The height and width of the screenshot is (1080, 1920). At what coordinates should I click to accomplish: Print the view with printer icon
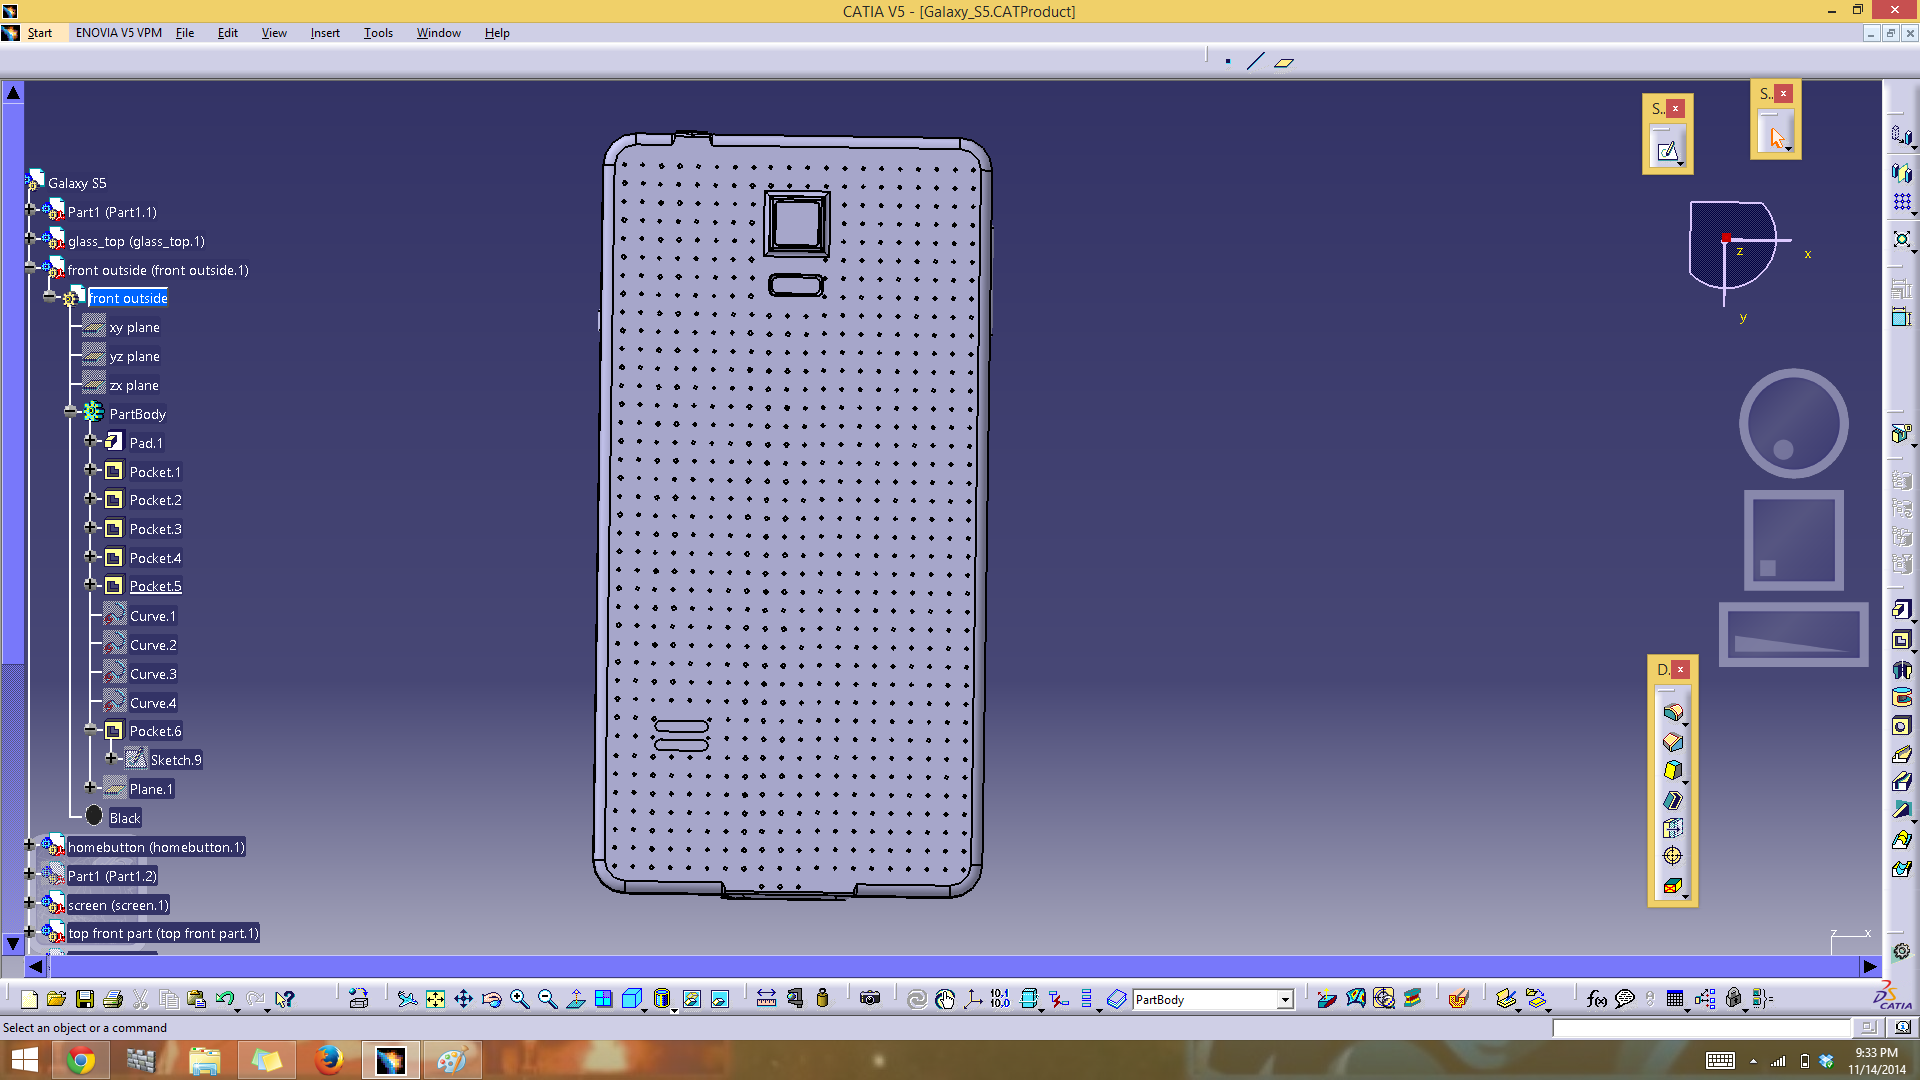click(x=113, y=999)
